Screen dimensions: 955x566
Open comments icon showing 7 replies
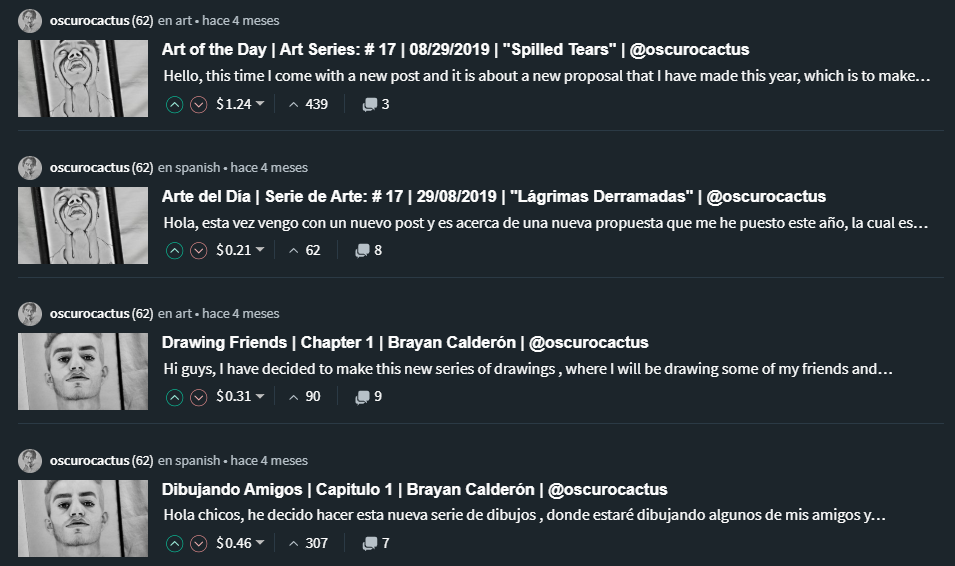pos(376,543)
